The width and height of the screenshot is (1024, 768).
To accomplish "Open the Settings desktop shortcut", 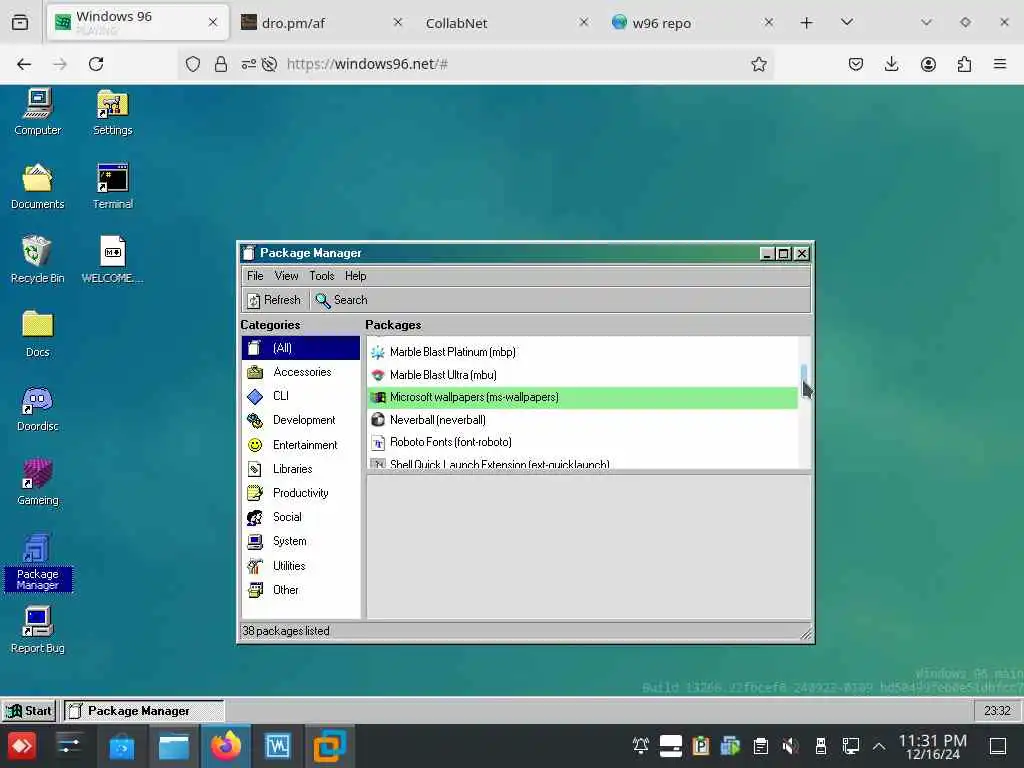I will 112,112.
